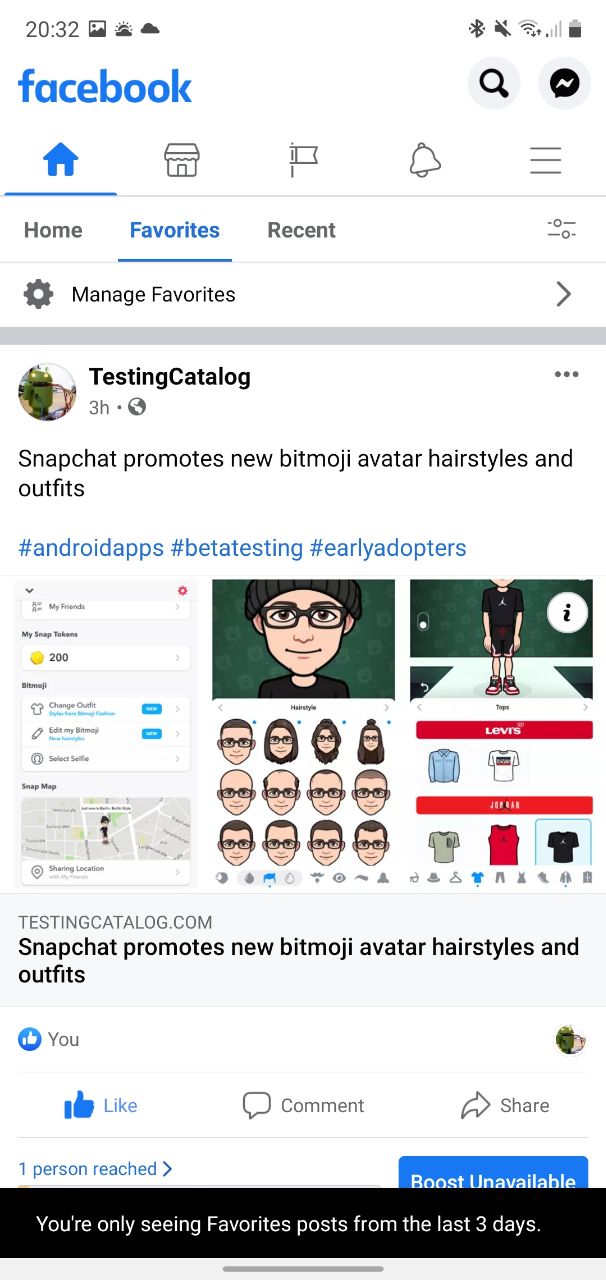Image resolution: width=606 pixels, height=1280 pixels.
Task: Switch to the Recent tab
Action: tap(301, 230)
